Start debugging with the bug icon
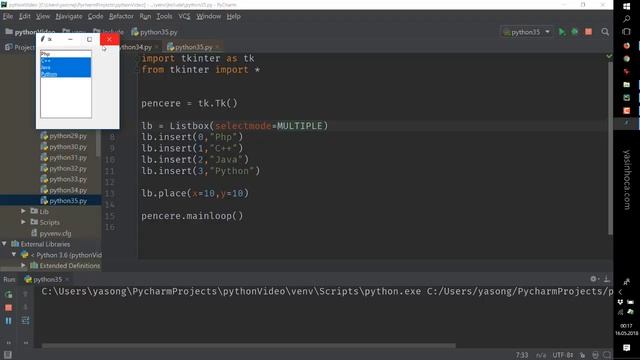The image size is (640, 360). tap(575, 32)
